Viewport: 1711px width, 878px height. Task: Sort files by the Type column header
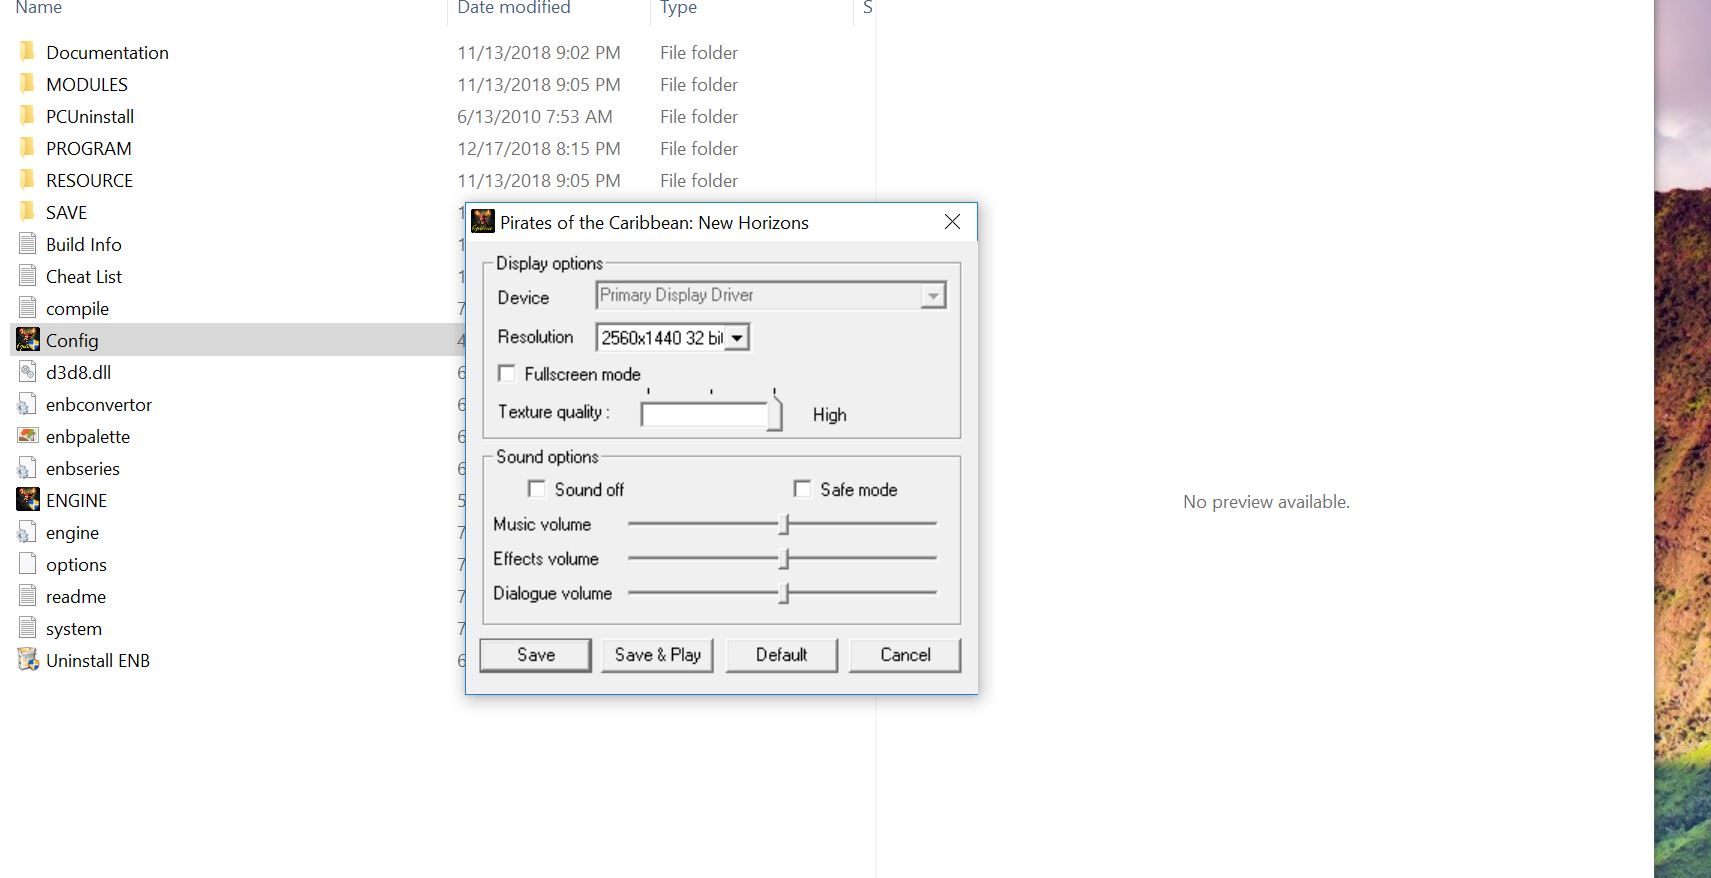(679, 8)
